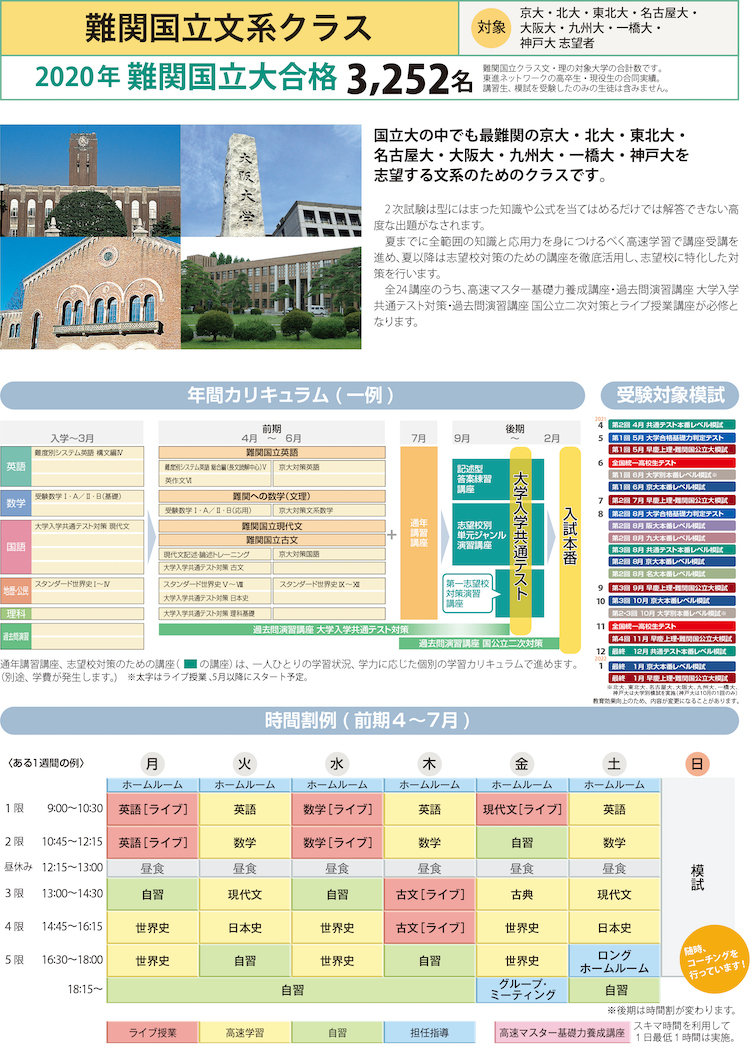Click the 高速マスター基礎力養成講座 legend swatch
This screenshot has height=1049, width=750.
tap(562, 1032)
